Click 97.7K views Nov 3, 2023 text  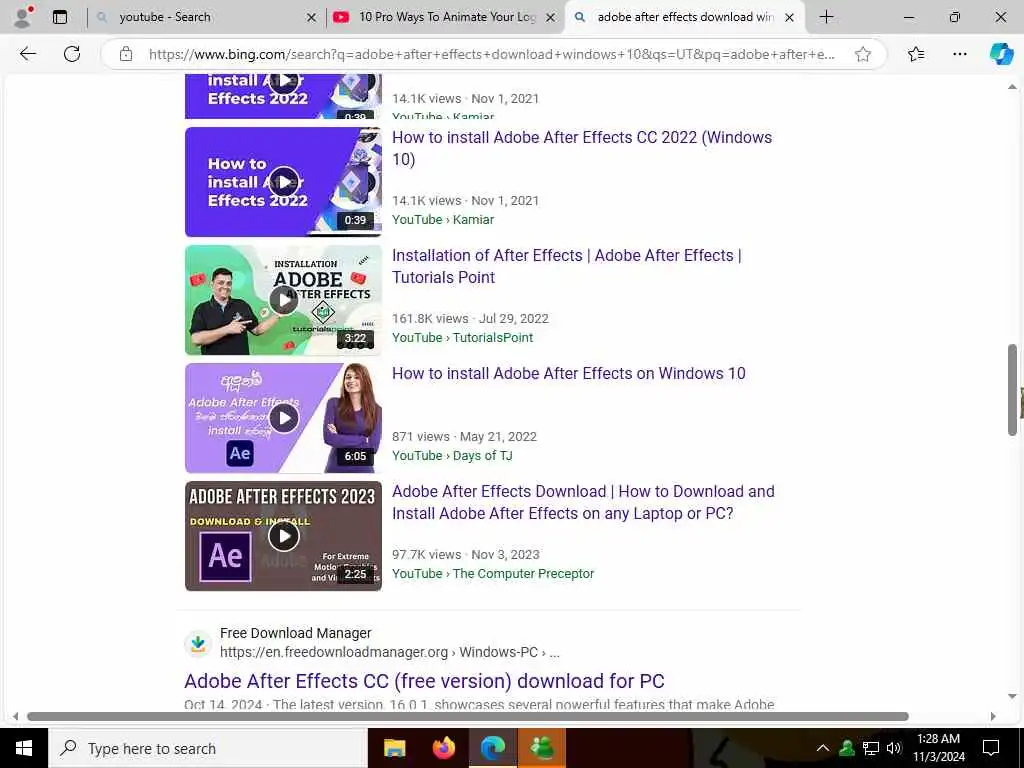coord(466,554)
